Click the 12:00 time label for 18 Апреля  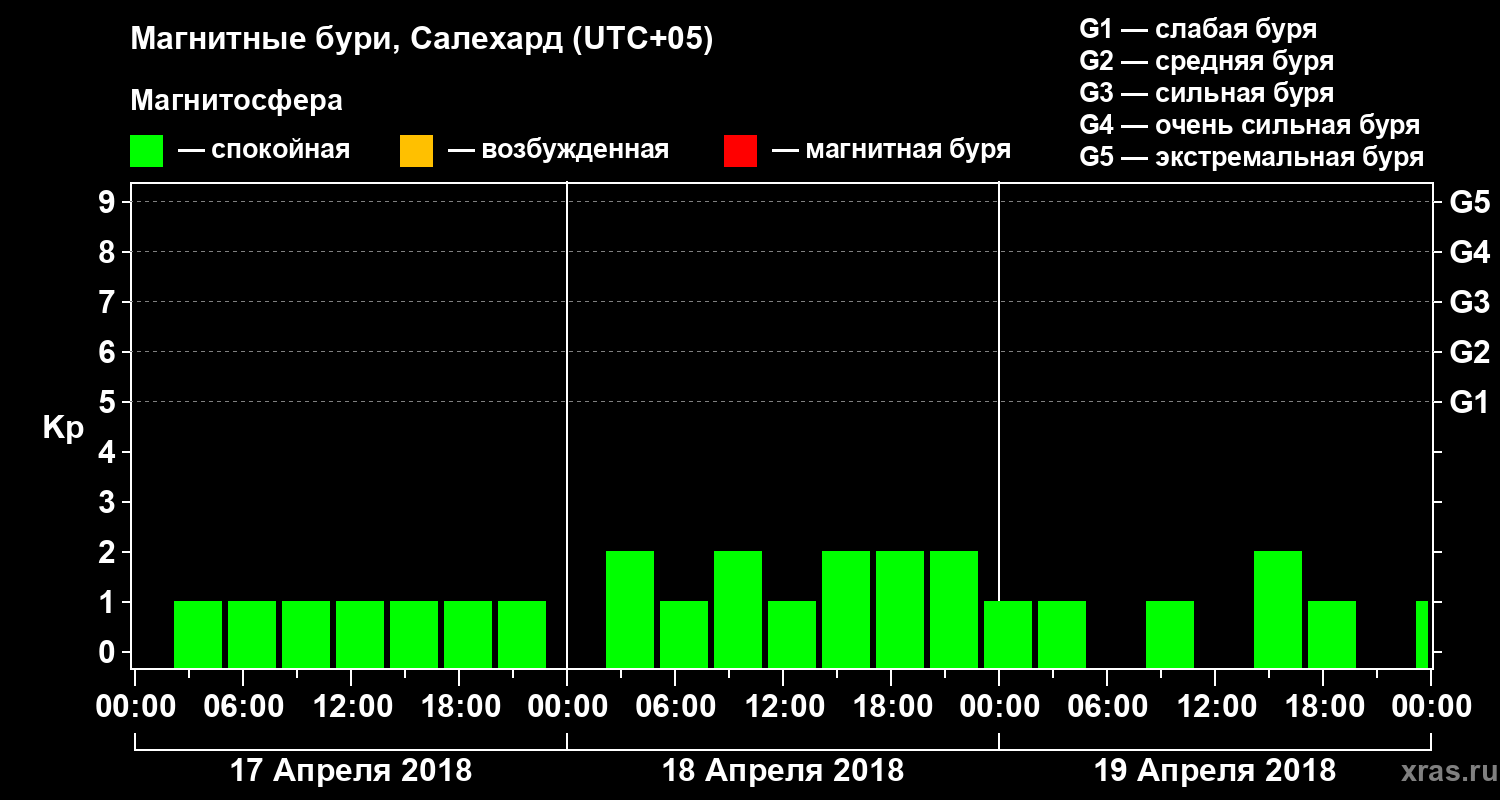point(783,707)
